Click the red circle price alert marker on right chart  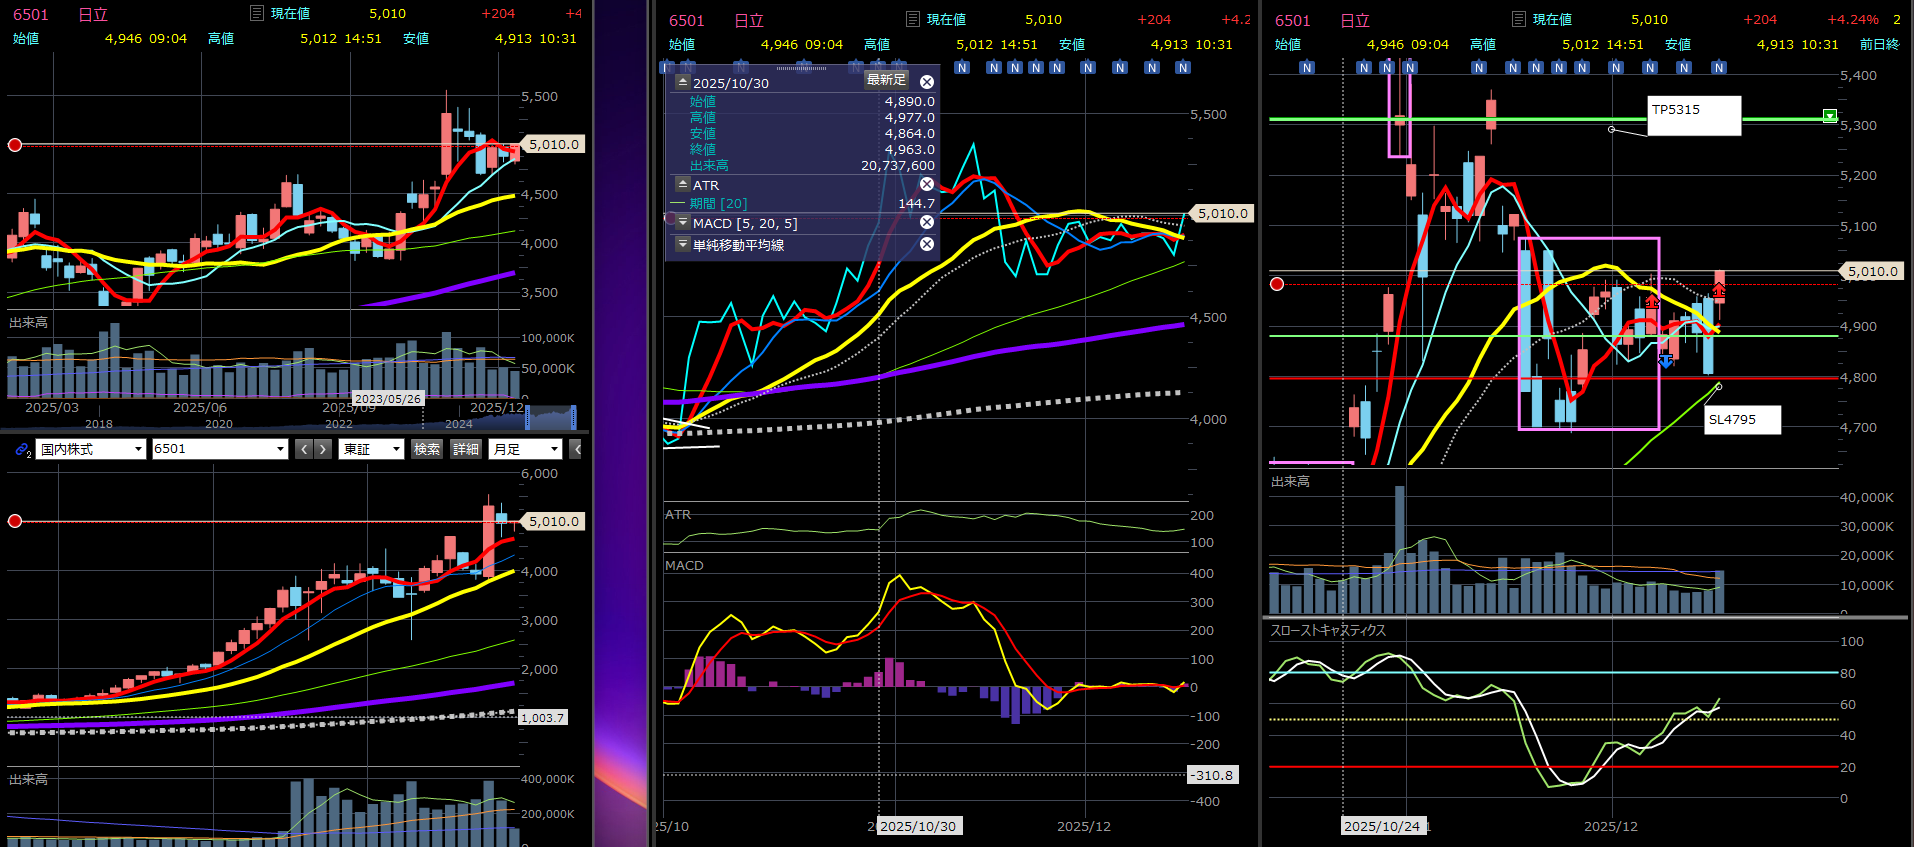(x=1277, y=284)
